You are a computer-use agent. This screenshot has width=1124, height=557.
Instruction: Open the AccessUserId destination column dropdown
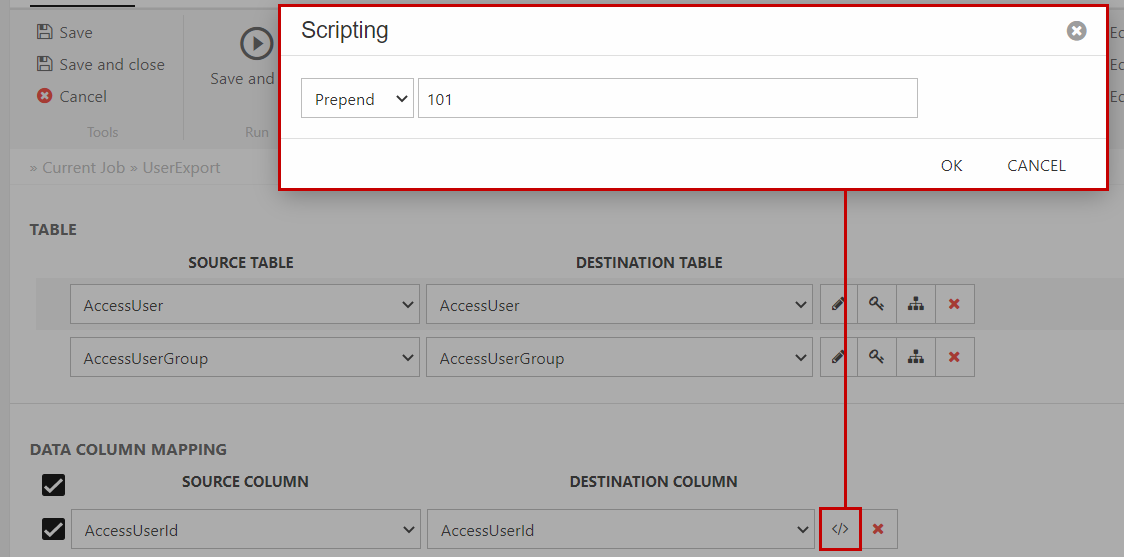point(620,530)
